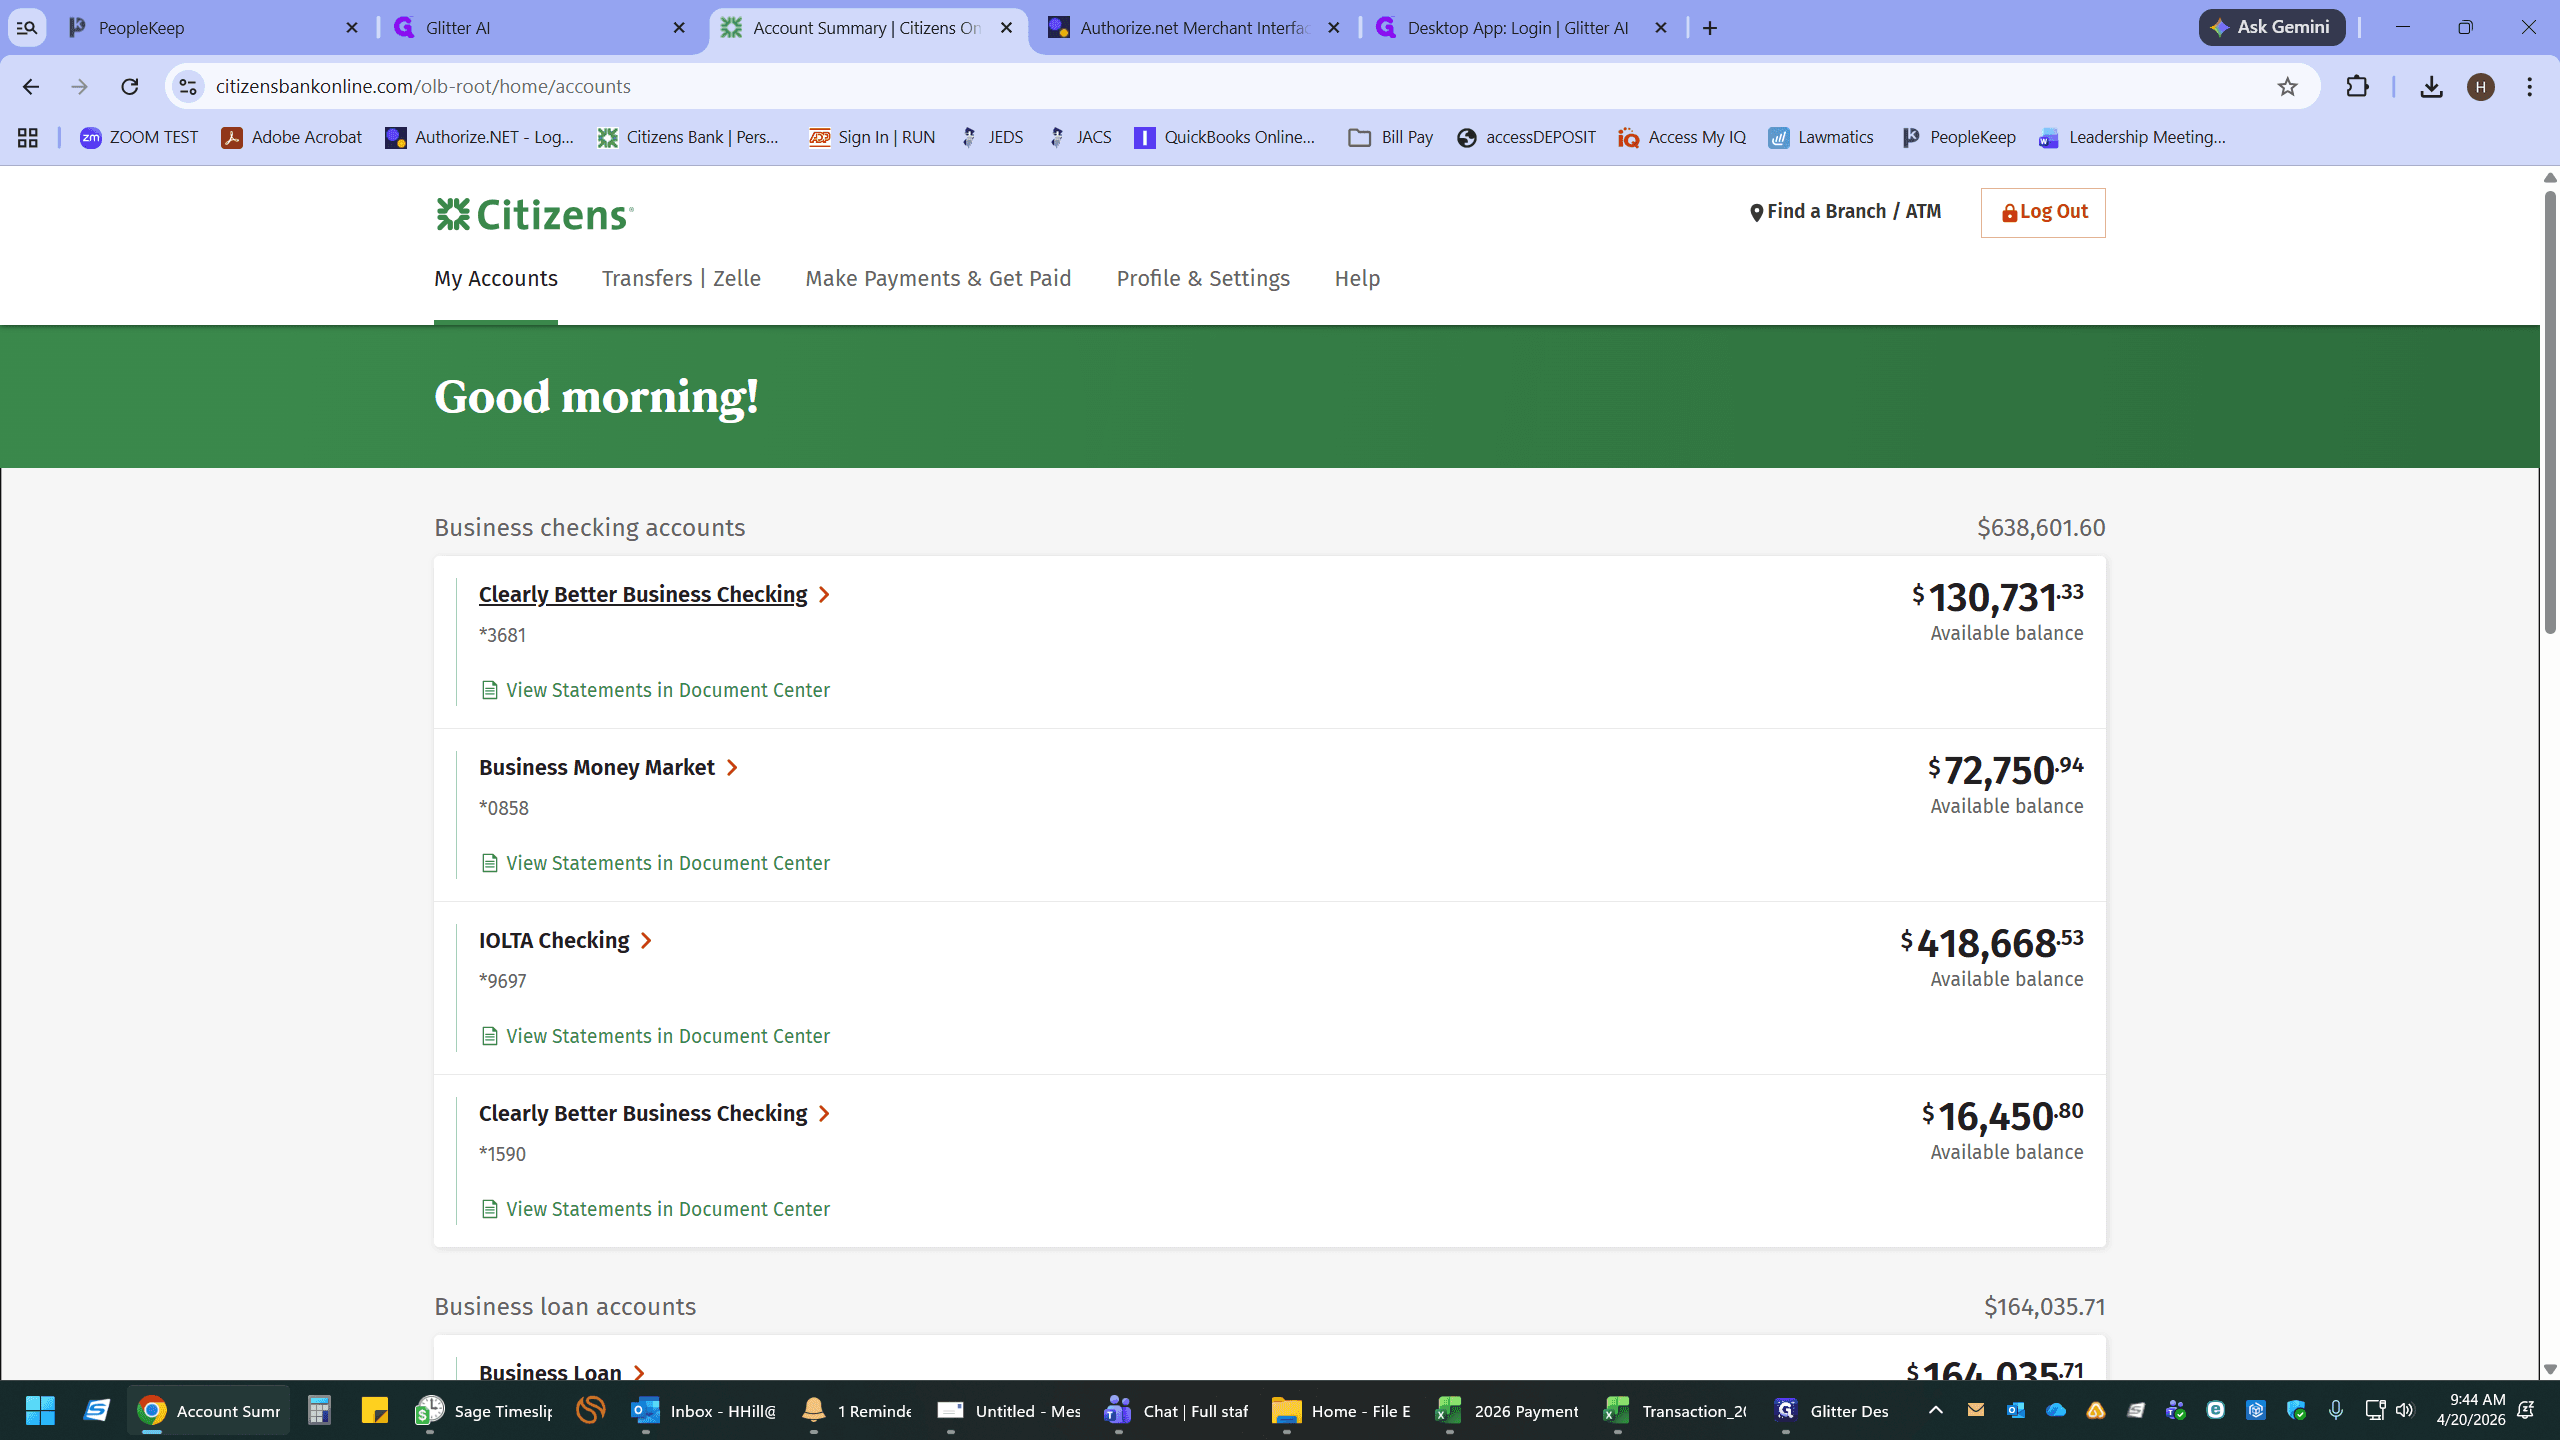Screen dimensions: 2560x1440
Task: Click the Log Out button
Action: click(x=2043, y=213)
